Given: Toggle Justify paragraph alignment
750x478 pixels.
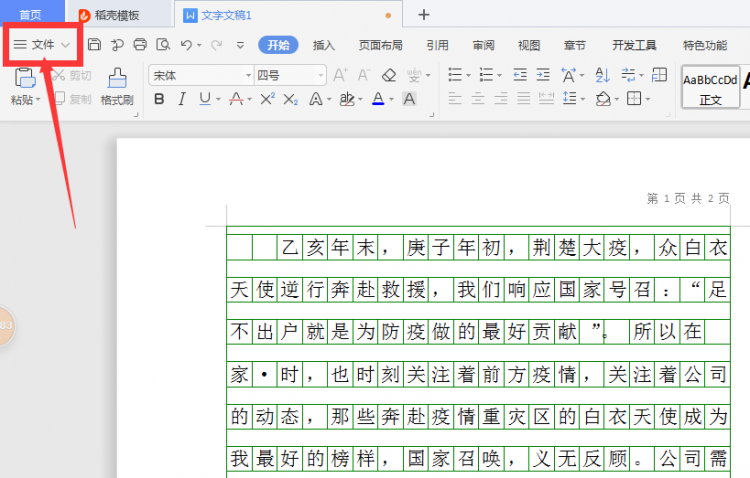Looking at the screenshot, I should [524, 99].
